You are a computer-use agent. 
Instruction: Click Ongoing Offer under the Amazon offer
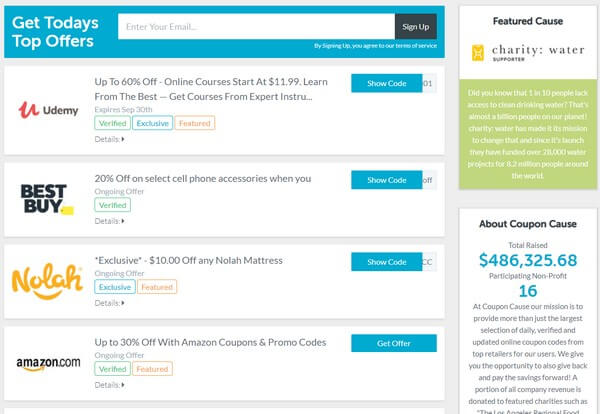(119, 355)
